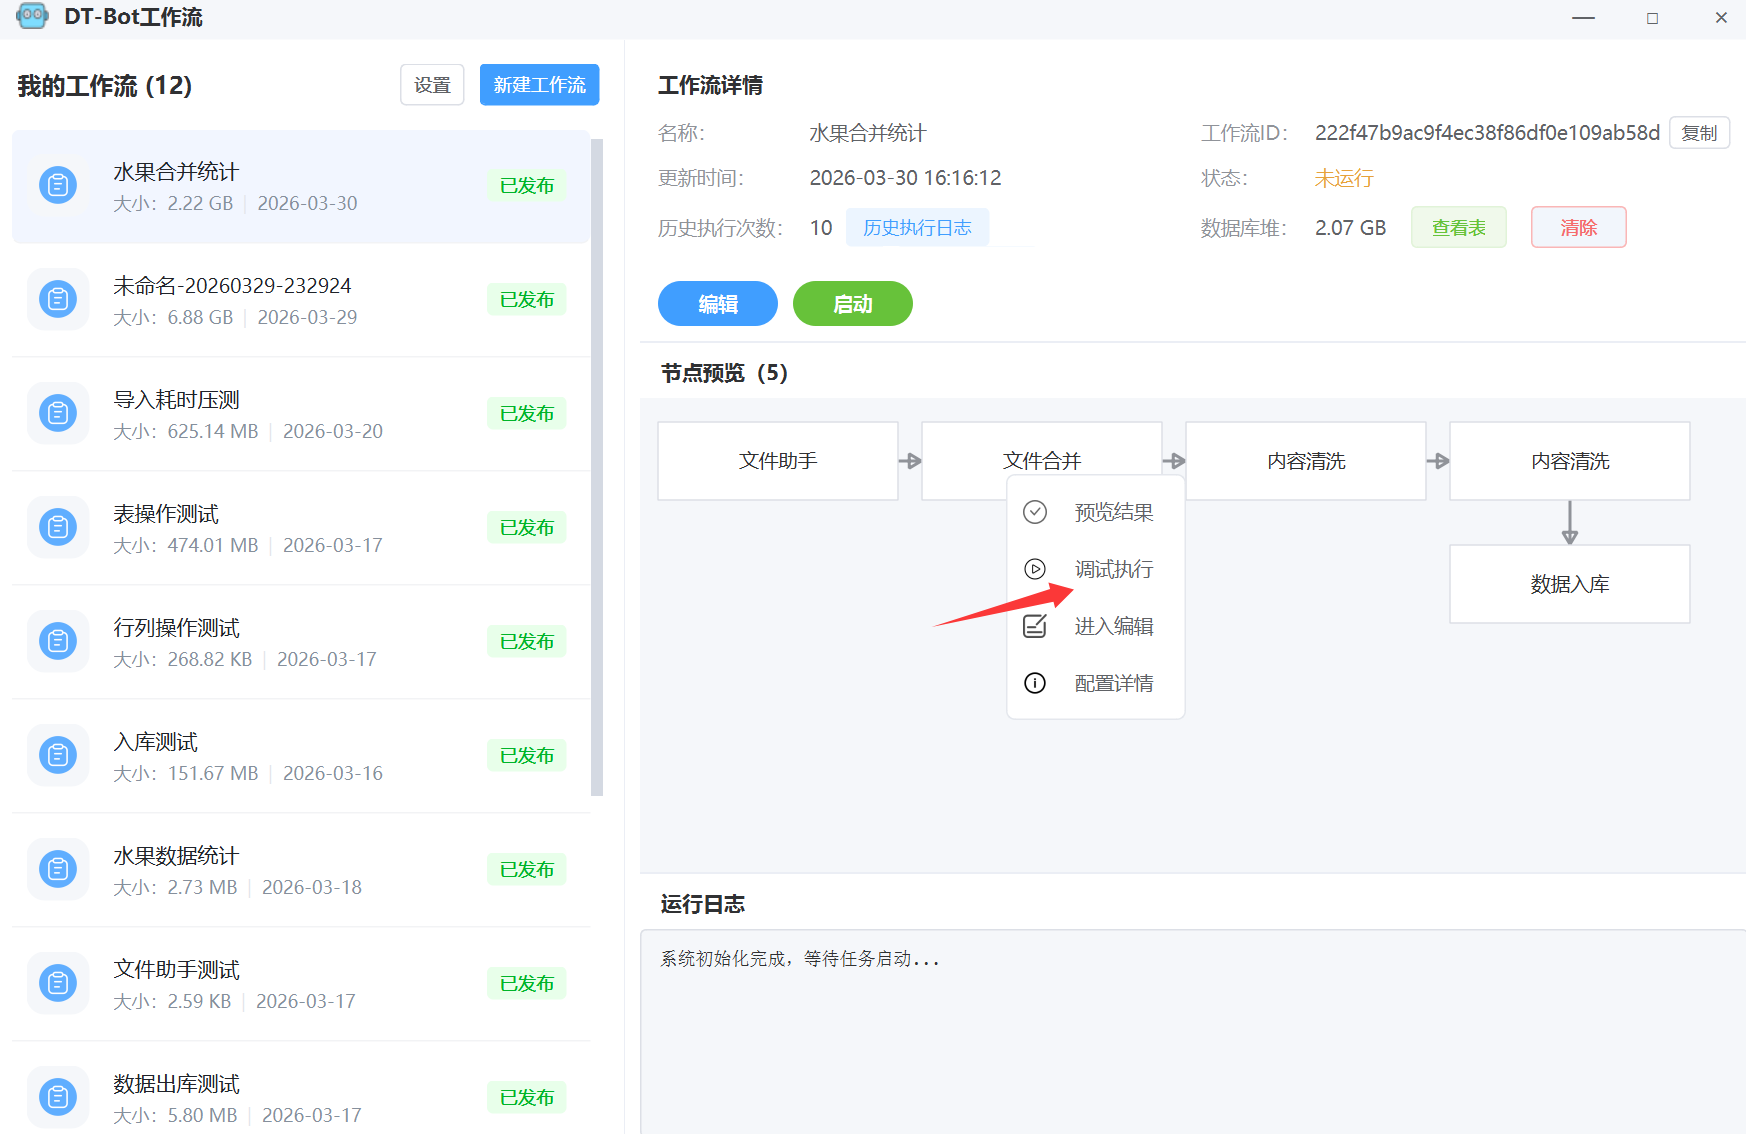The width and height of the screenshot is (1746, 1134).
Task: Copy the workflow ID using 复制 button
Action: pyautogui.click(x=1699, y=133)
